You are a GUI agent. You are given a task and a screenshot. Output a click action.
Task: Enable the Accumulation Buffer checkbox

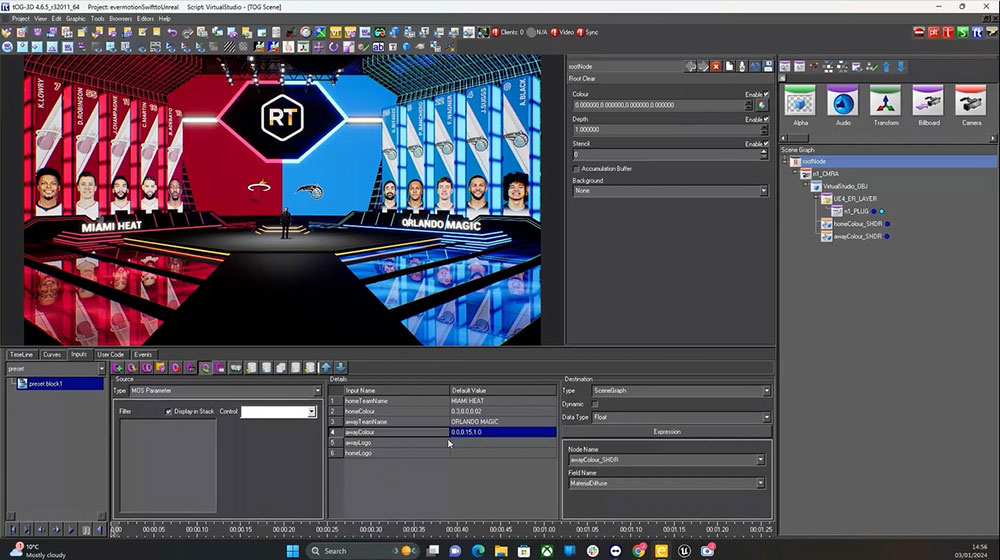pyautogui.click(x=576, y=169)
